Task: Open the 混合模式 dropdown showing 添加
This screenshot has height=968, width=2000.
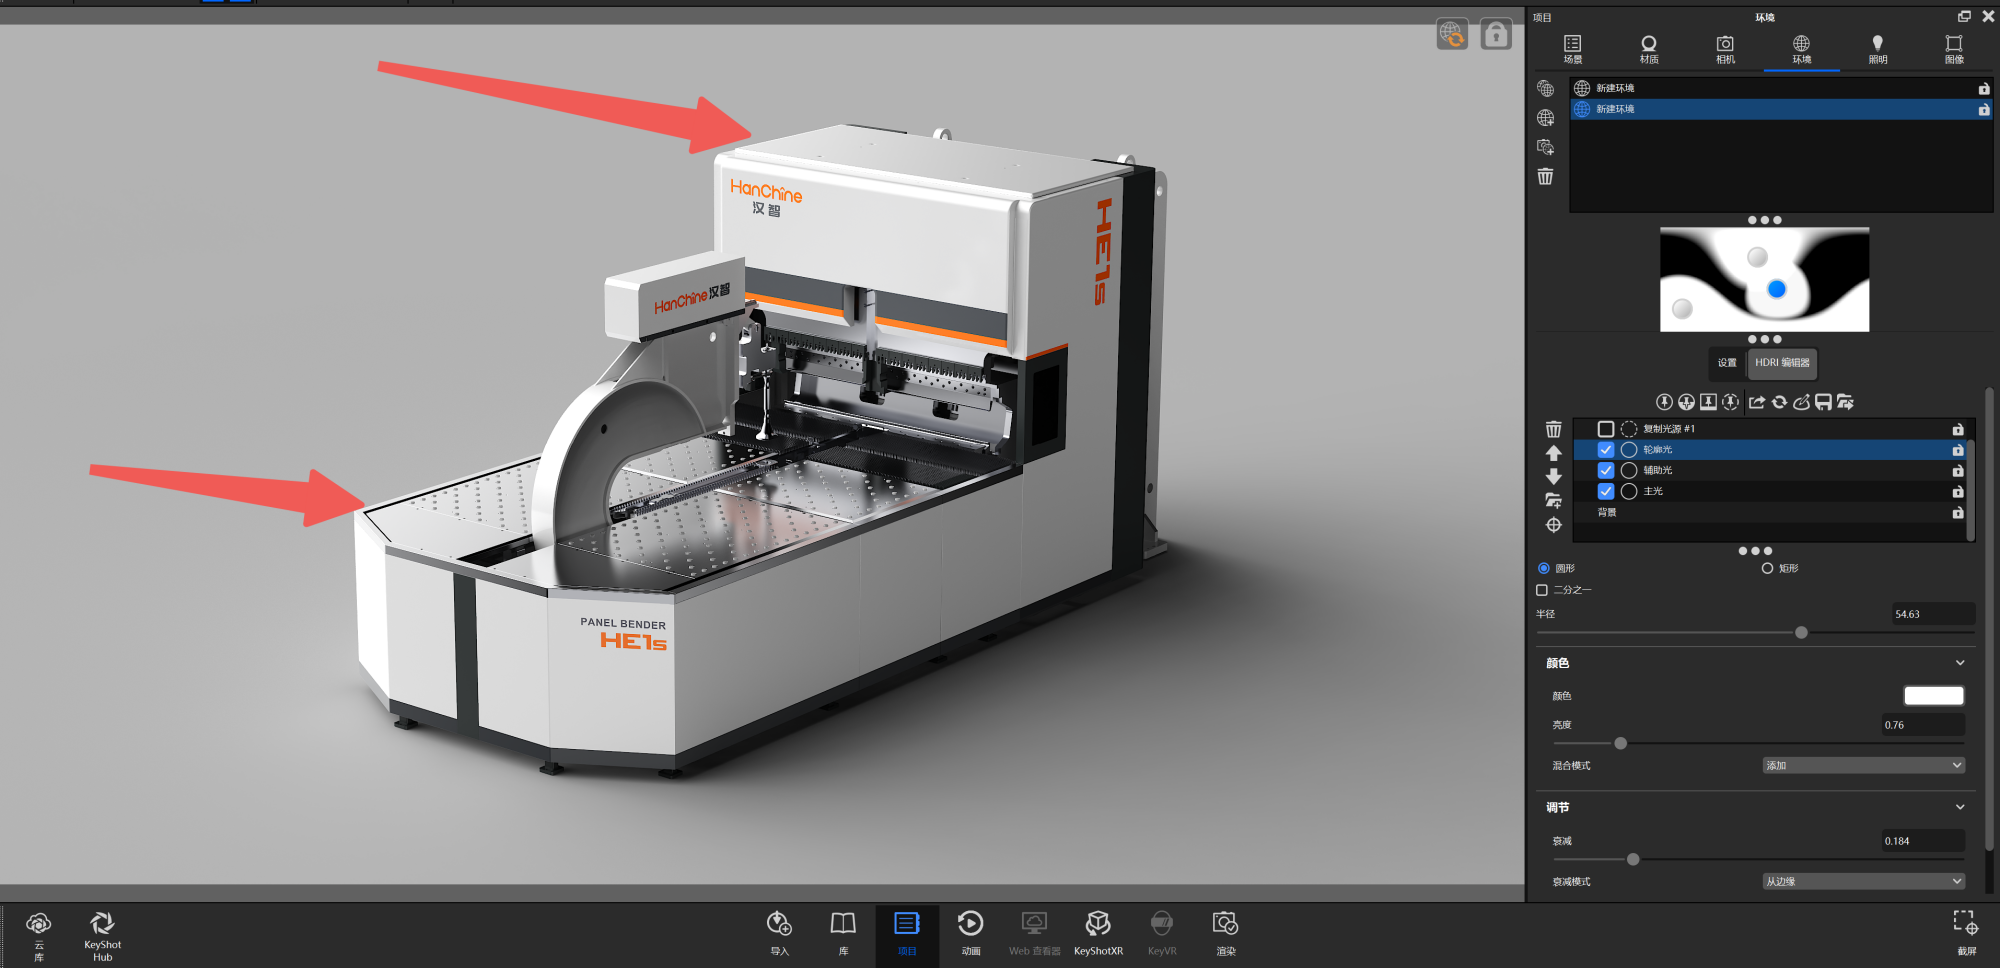Action: coord(1863,765)
